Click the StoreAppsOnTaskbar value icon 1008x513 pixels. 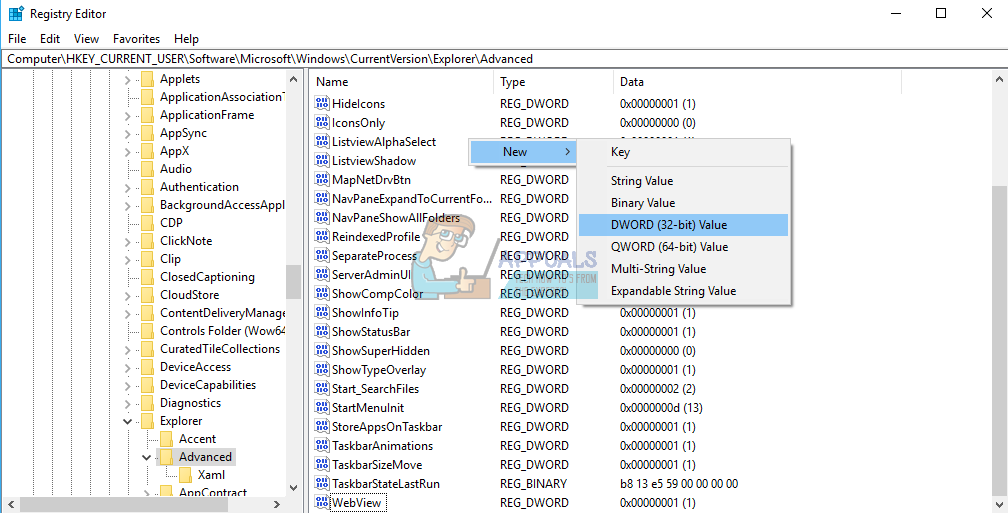(x=321, y=426)
